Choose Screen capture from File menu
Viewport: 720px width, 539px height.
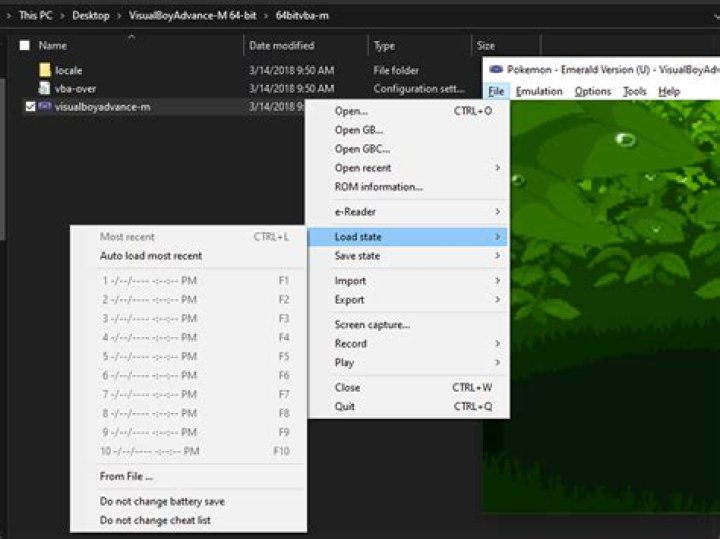click(x=372, y=325)
